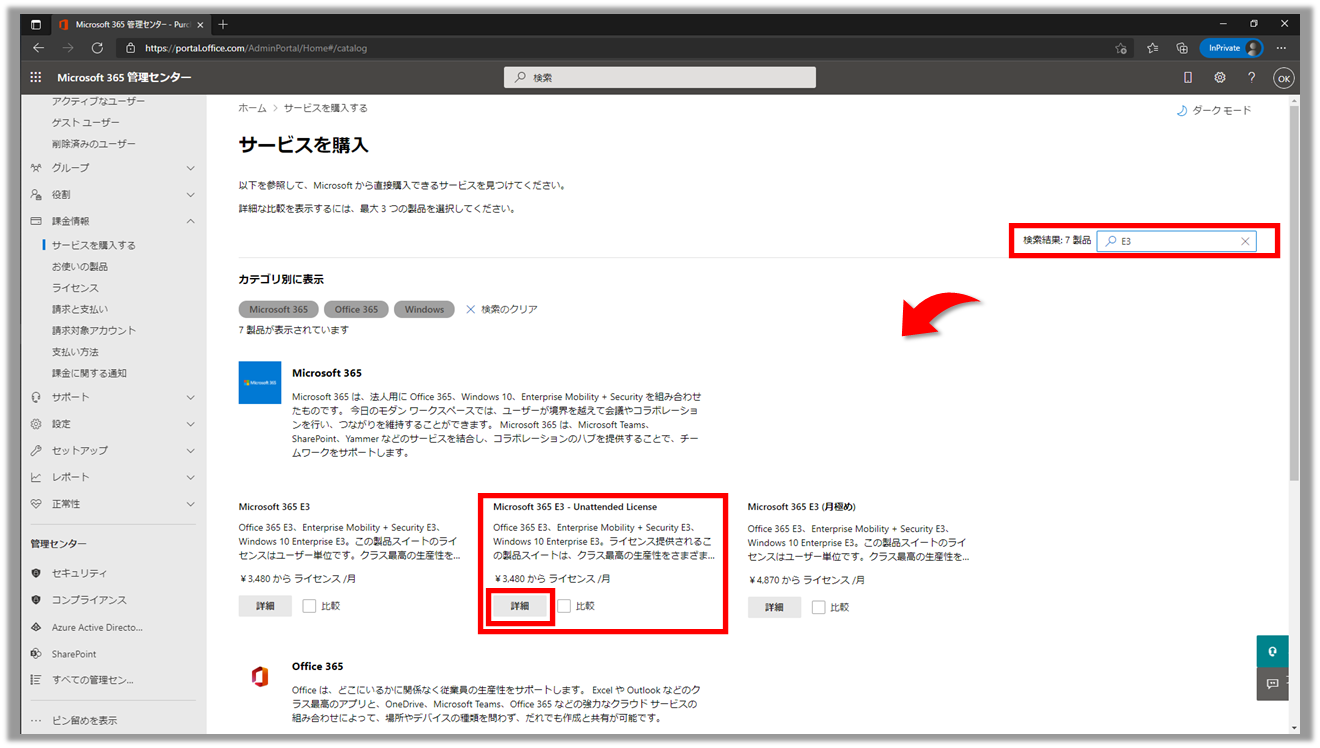The width and height of the screenshot is (1320, 748).
Task: Toggle ダークモード
Action: click(1214, 110)
